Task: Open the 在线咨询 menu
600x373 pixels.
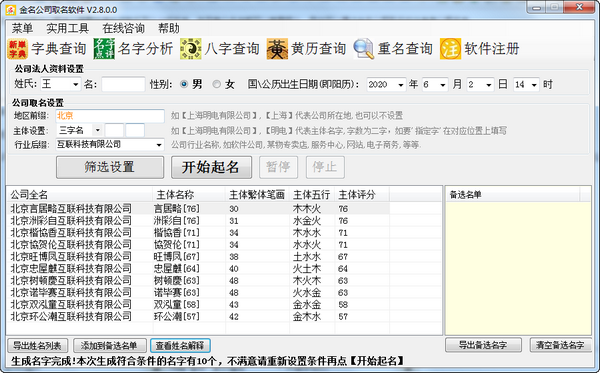Action: [124, 28]
